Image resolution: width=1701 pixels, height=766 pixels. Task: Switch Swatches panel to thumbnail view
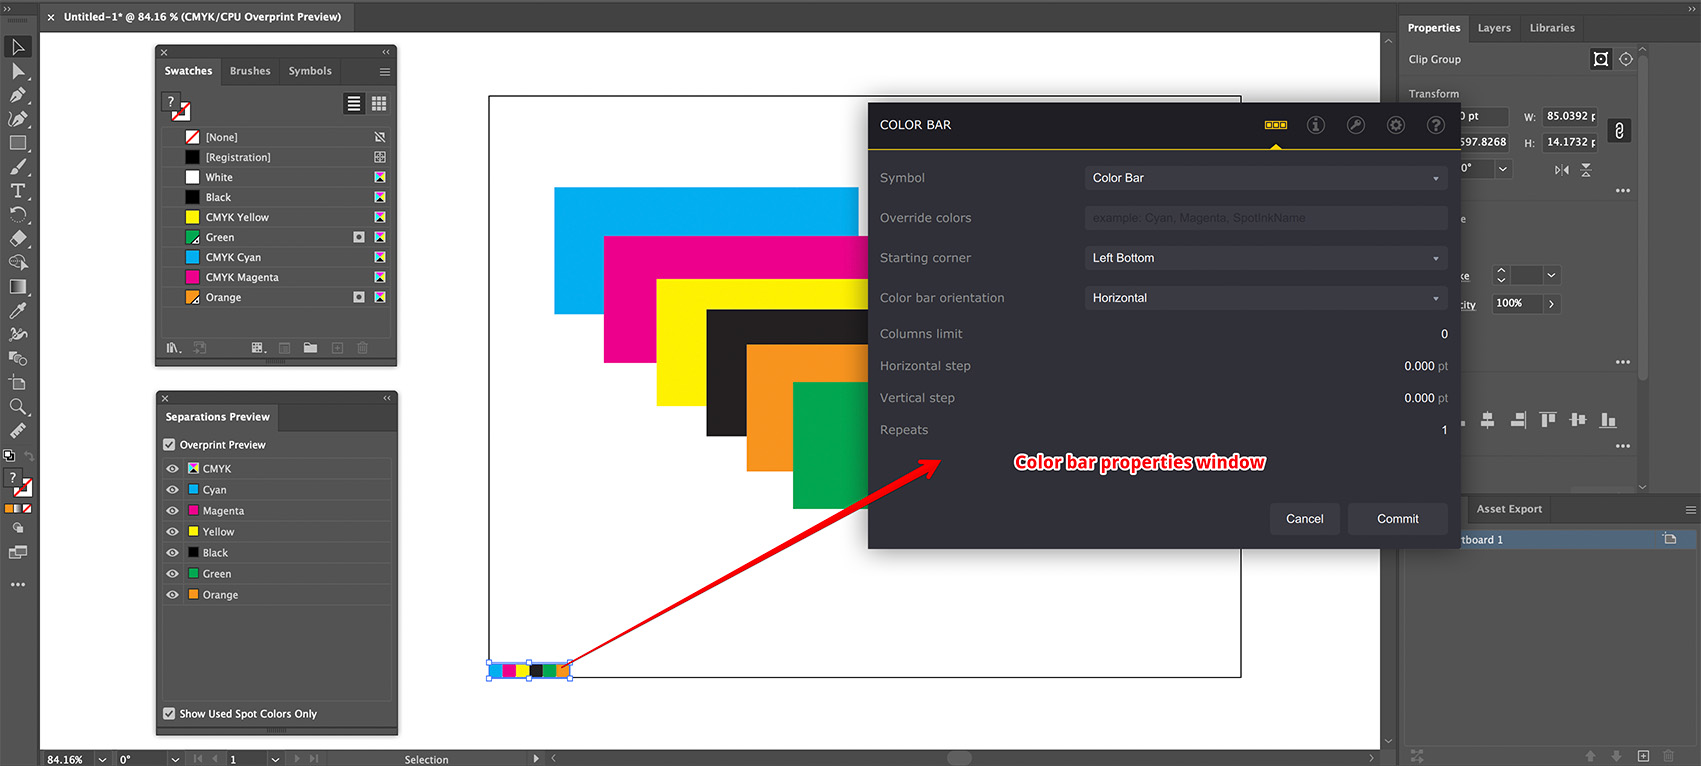click(379, 103)
